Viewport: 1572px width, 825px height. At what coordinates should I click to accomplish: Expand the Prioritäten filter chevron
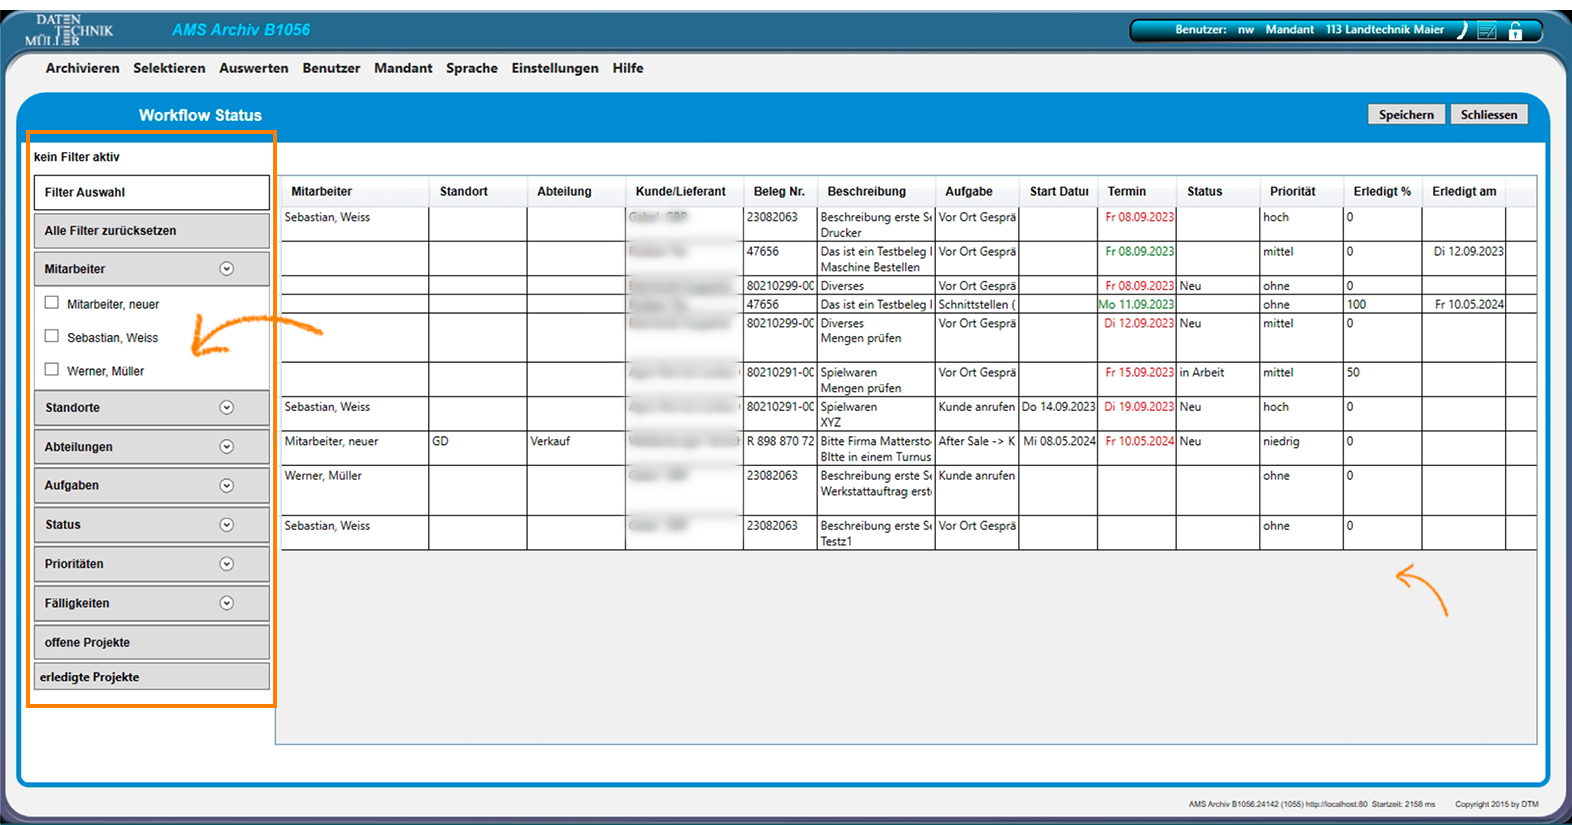tap(227, 564)
